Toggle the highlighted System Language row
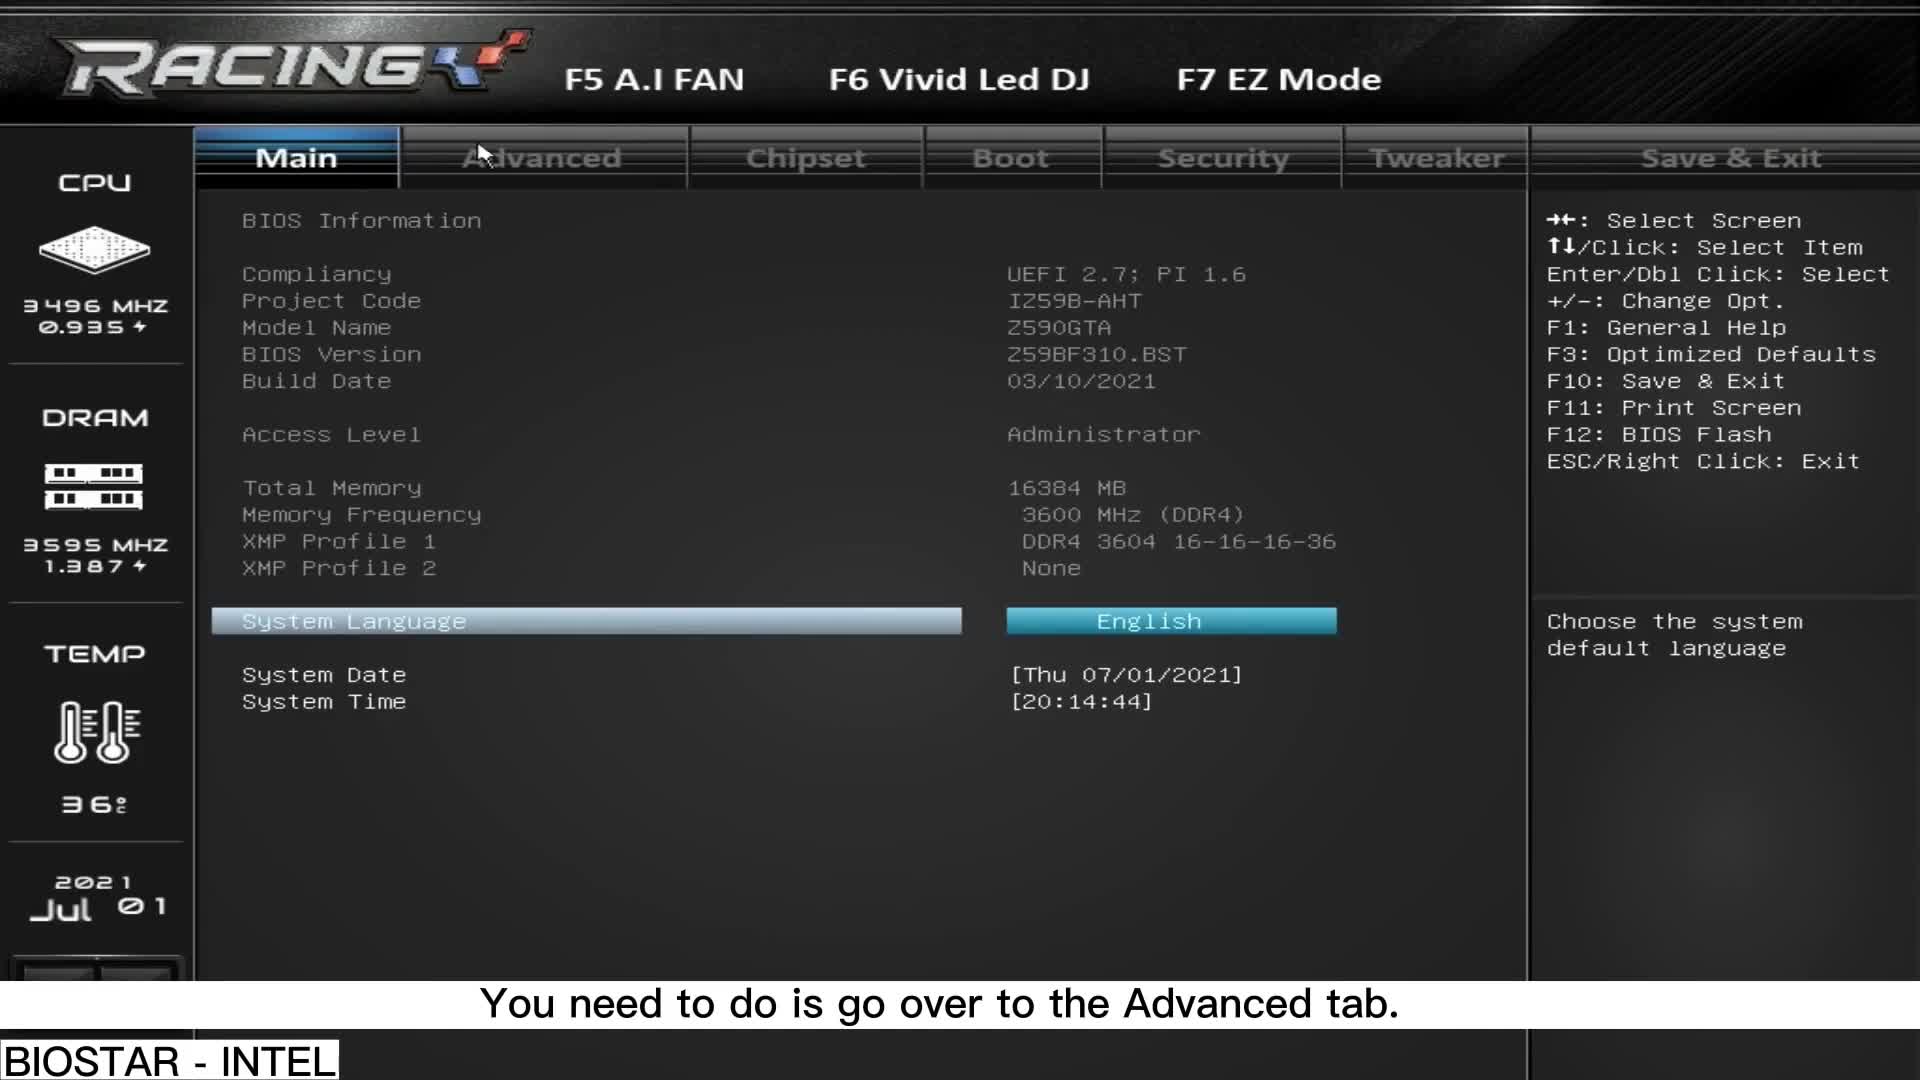 coord(586,620)
